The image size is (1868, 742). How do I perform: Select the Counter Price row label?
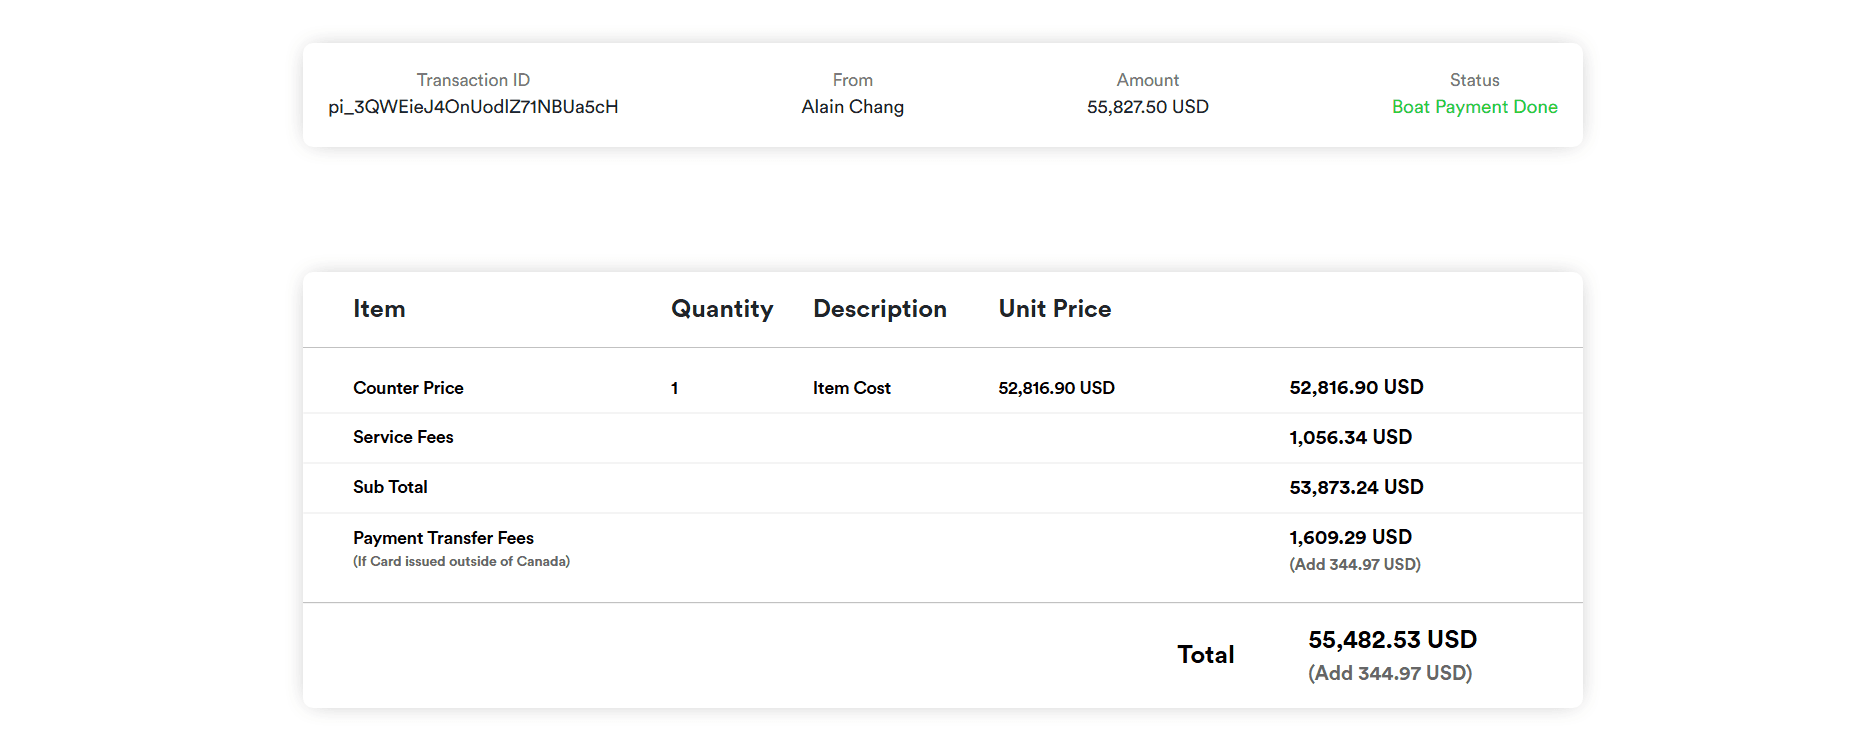pyautogui.click(x=408, y=388)
